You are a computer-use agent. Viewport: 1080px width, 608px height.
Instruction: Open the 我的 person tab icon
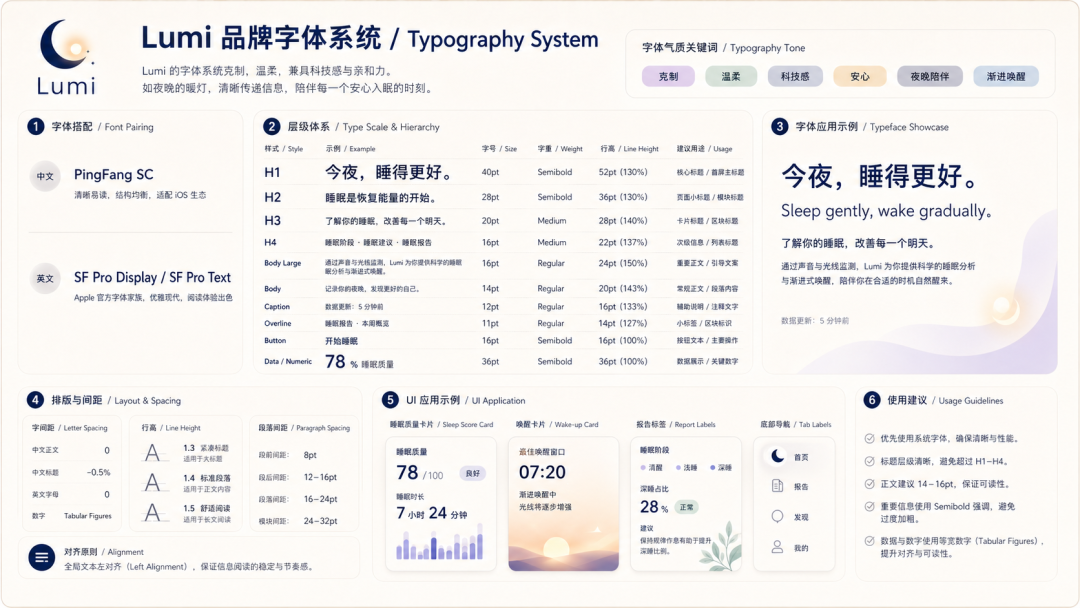pyautogui.click(x=778, y=547)
